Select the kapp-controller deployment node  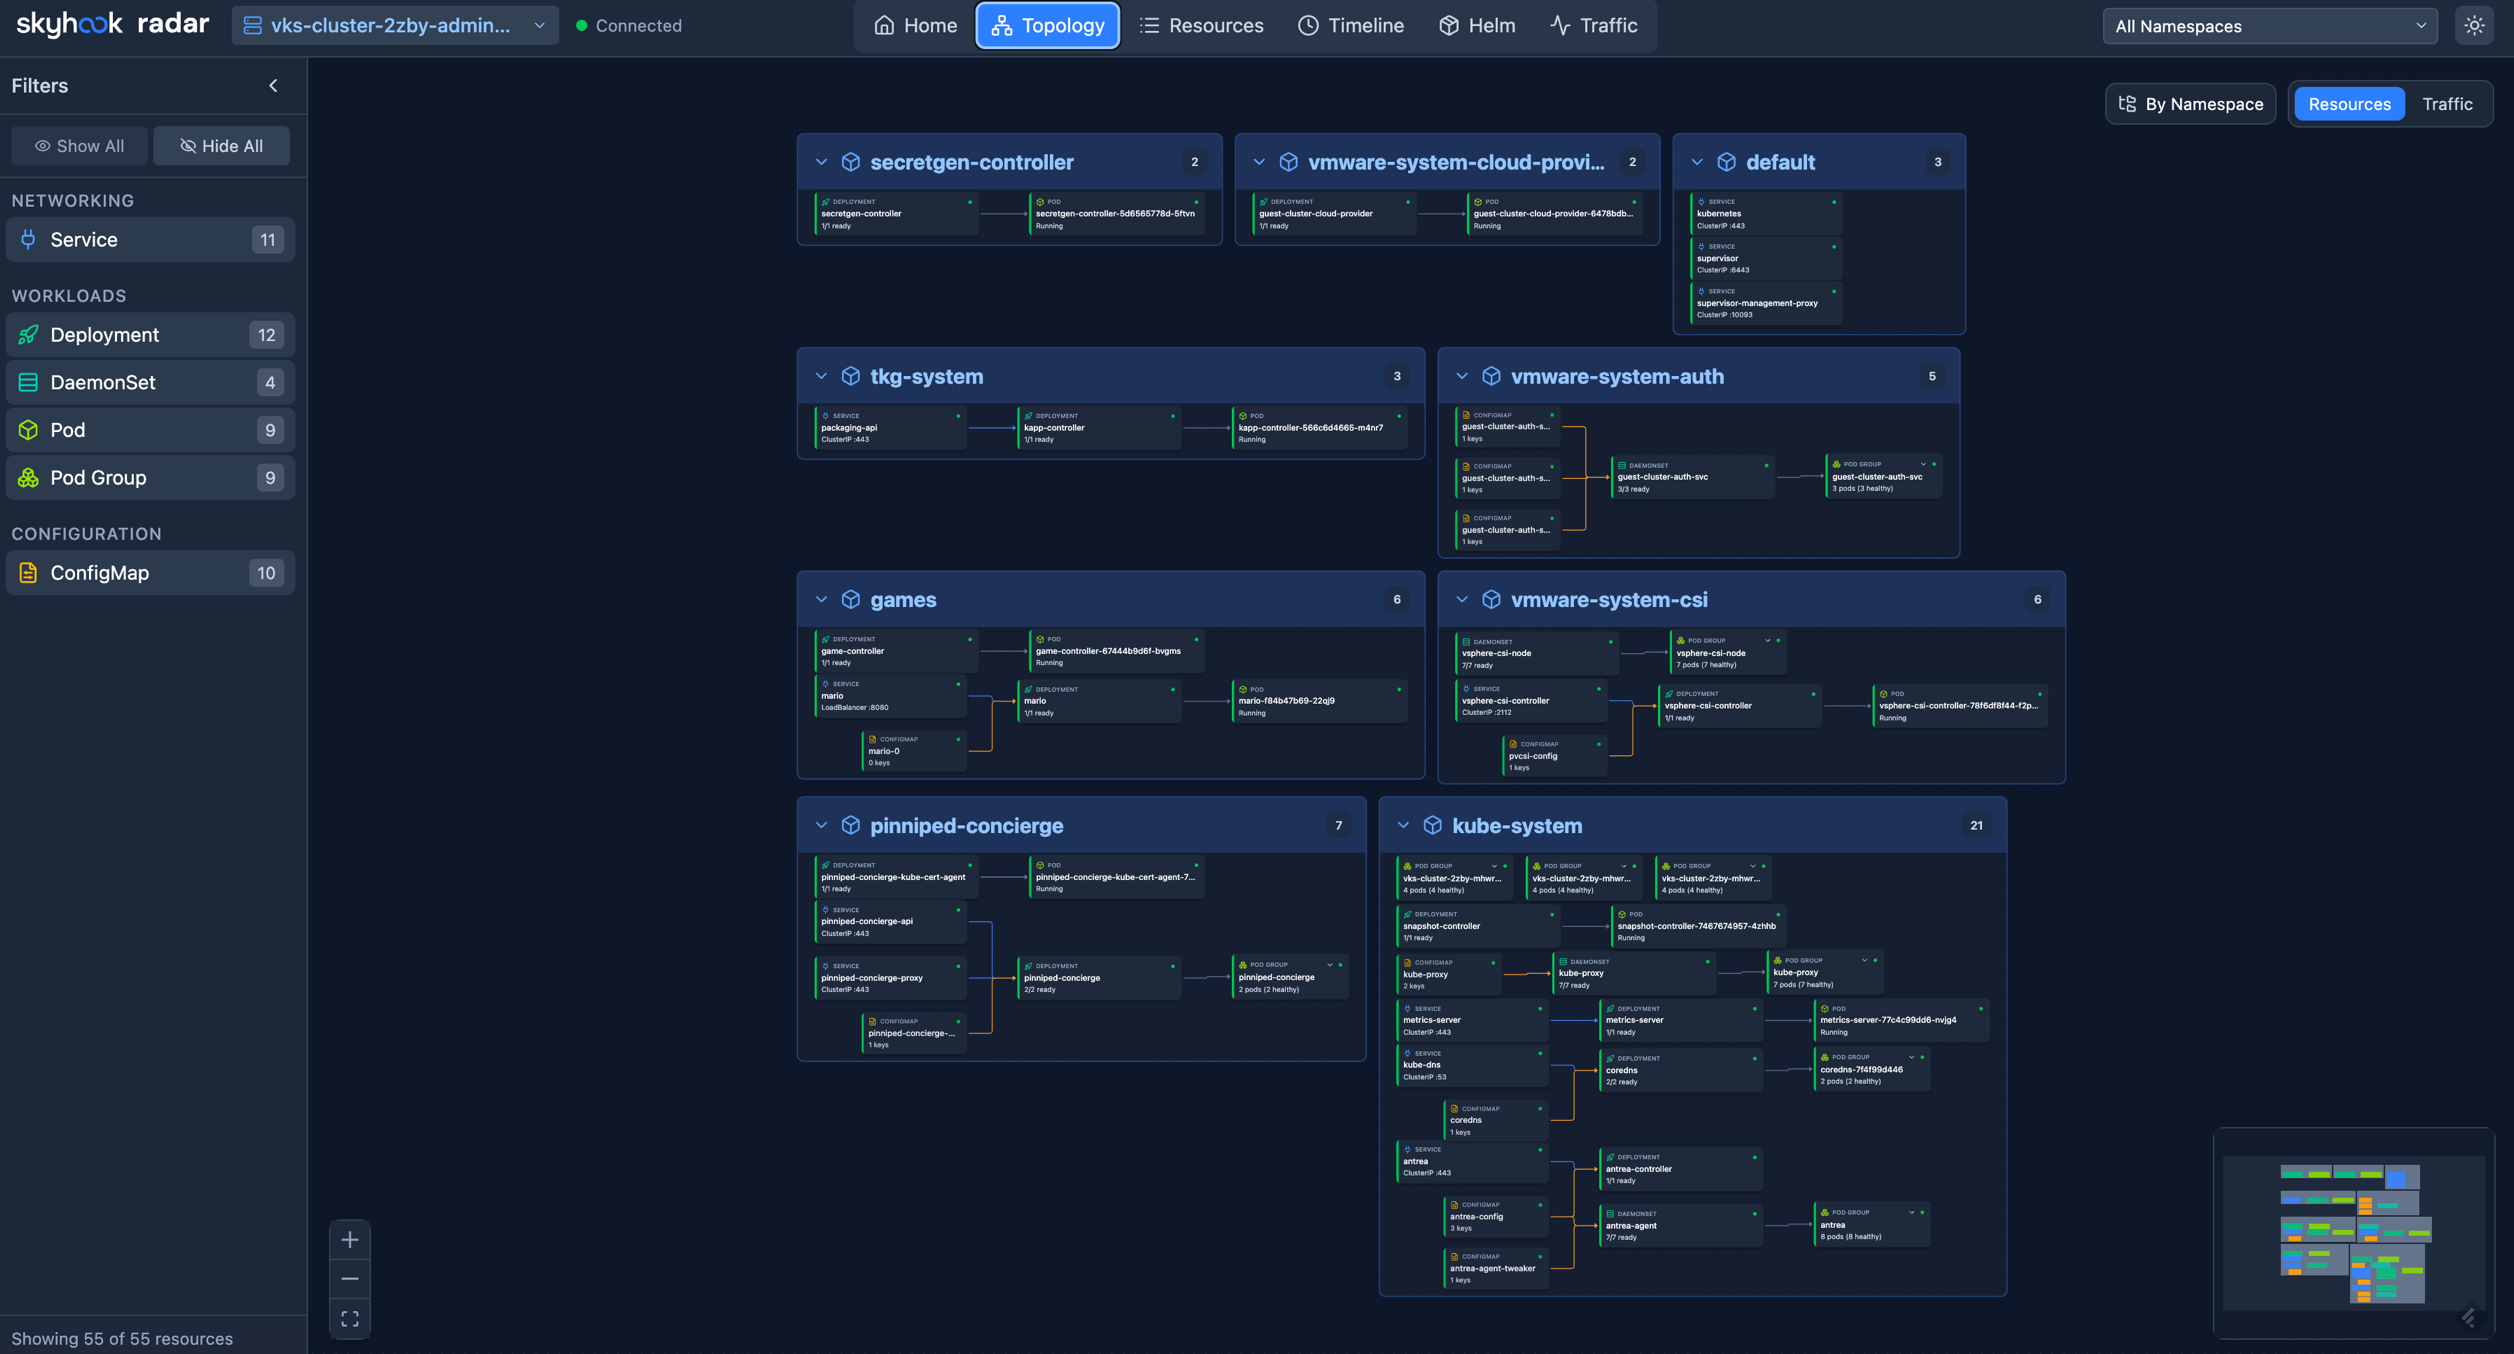(x=1098, y=428)
